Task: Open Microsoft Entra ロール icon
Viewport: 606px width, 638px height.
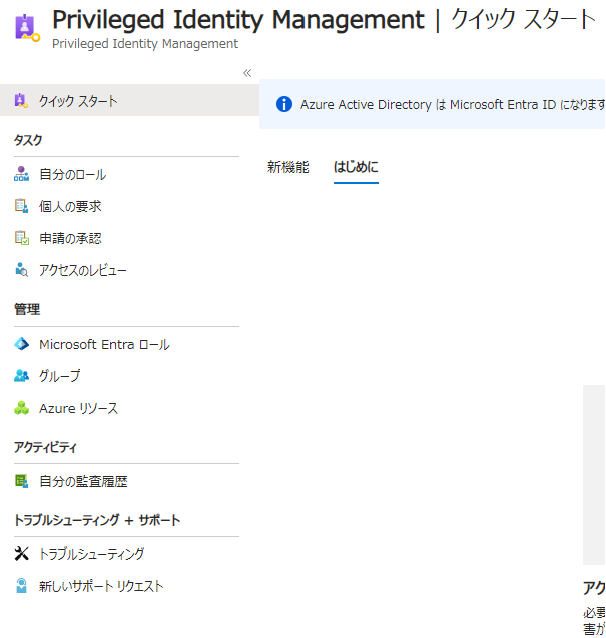Action: [22, 345]
